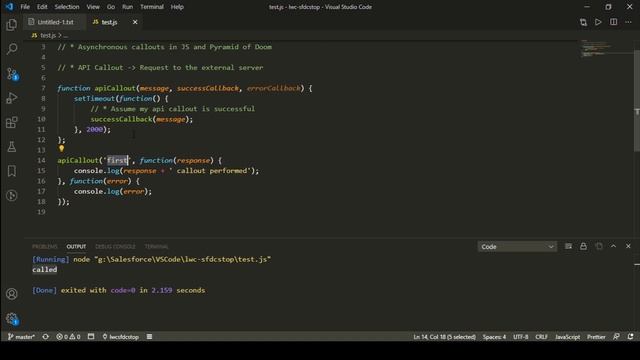Click Ln 14, Col 18 position indicator

coord(444,337)
